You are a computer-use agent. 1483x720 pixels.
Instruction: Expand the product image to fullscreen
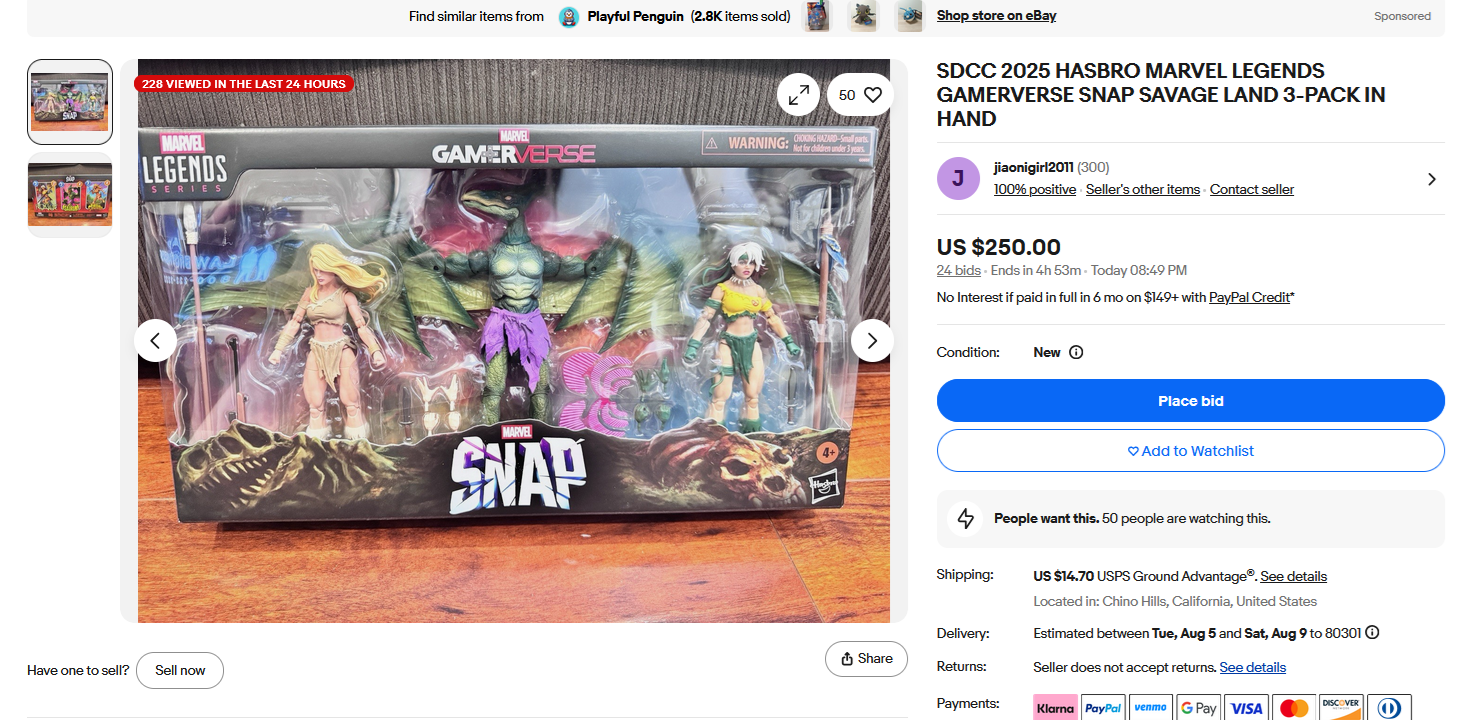(x=798, y=95)
